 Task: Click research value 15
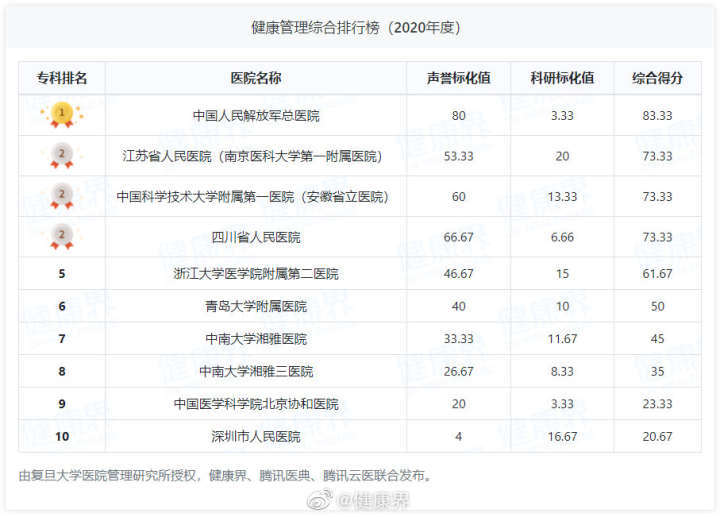click(x=562, y=274)
